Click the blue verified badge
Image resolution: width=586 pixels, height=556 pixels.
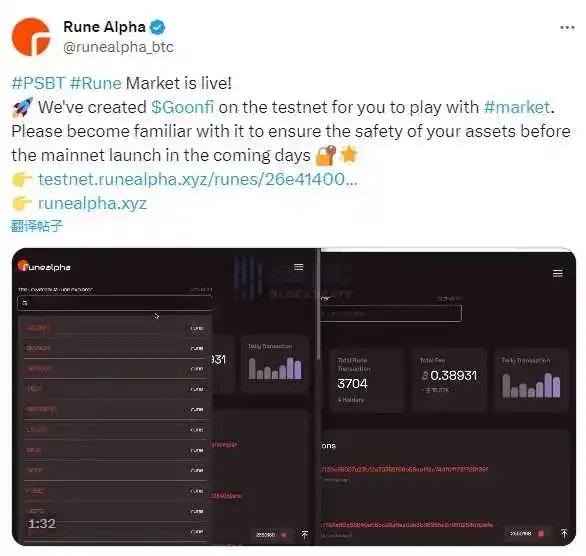point(157,27)
